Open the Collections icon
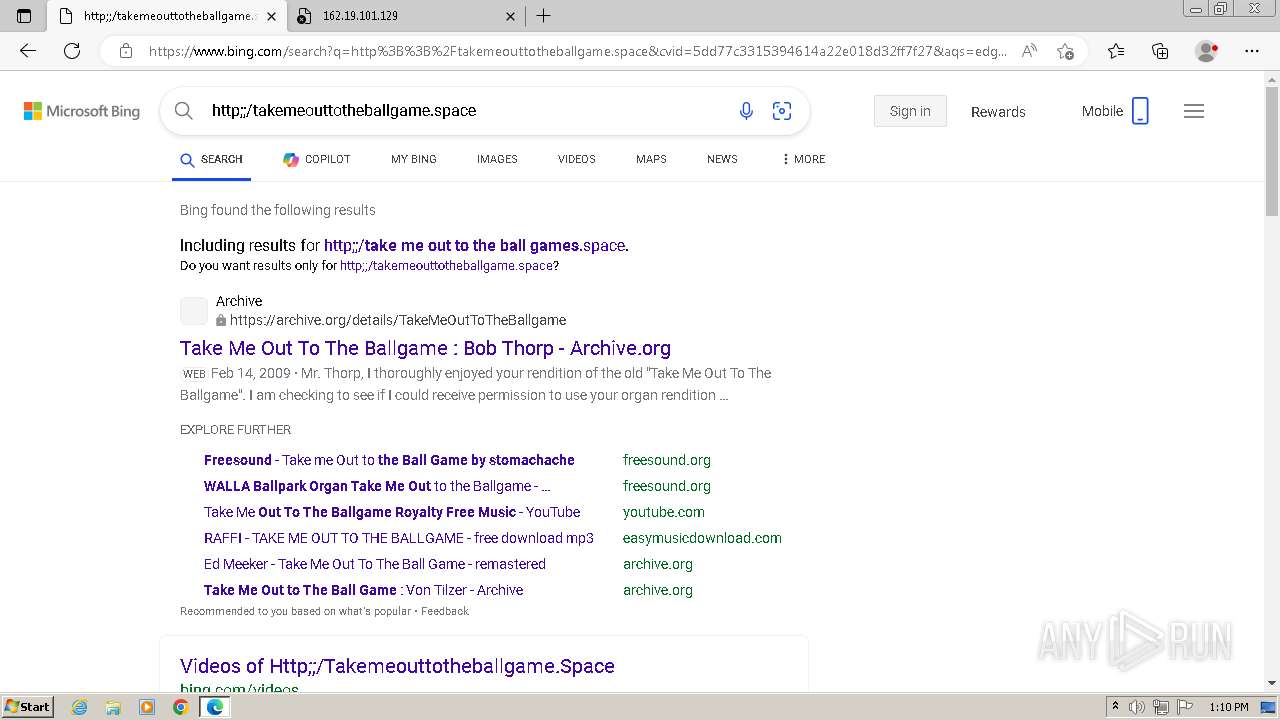 point(1160,51)
